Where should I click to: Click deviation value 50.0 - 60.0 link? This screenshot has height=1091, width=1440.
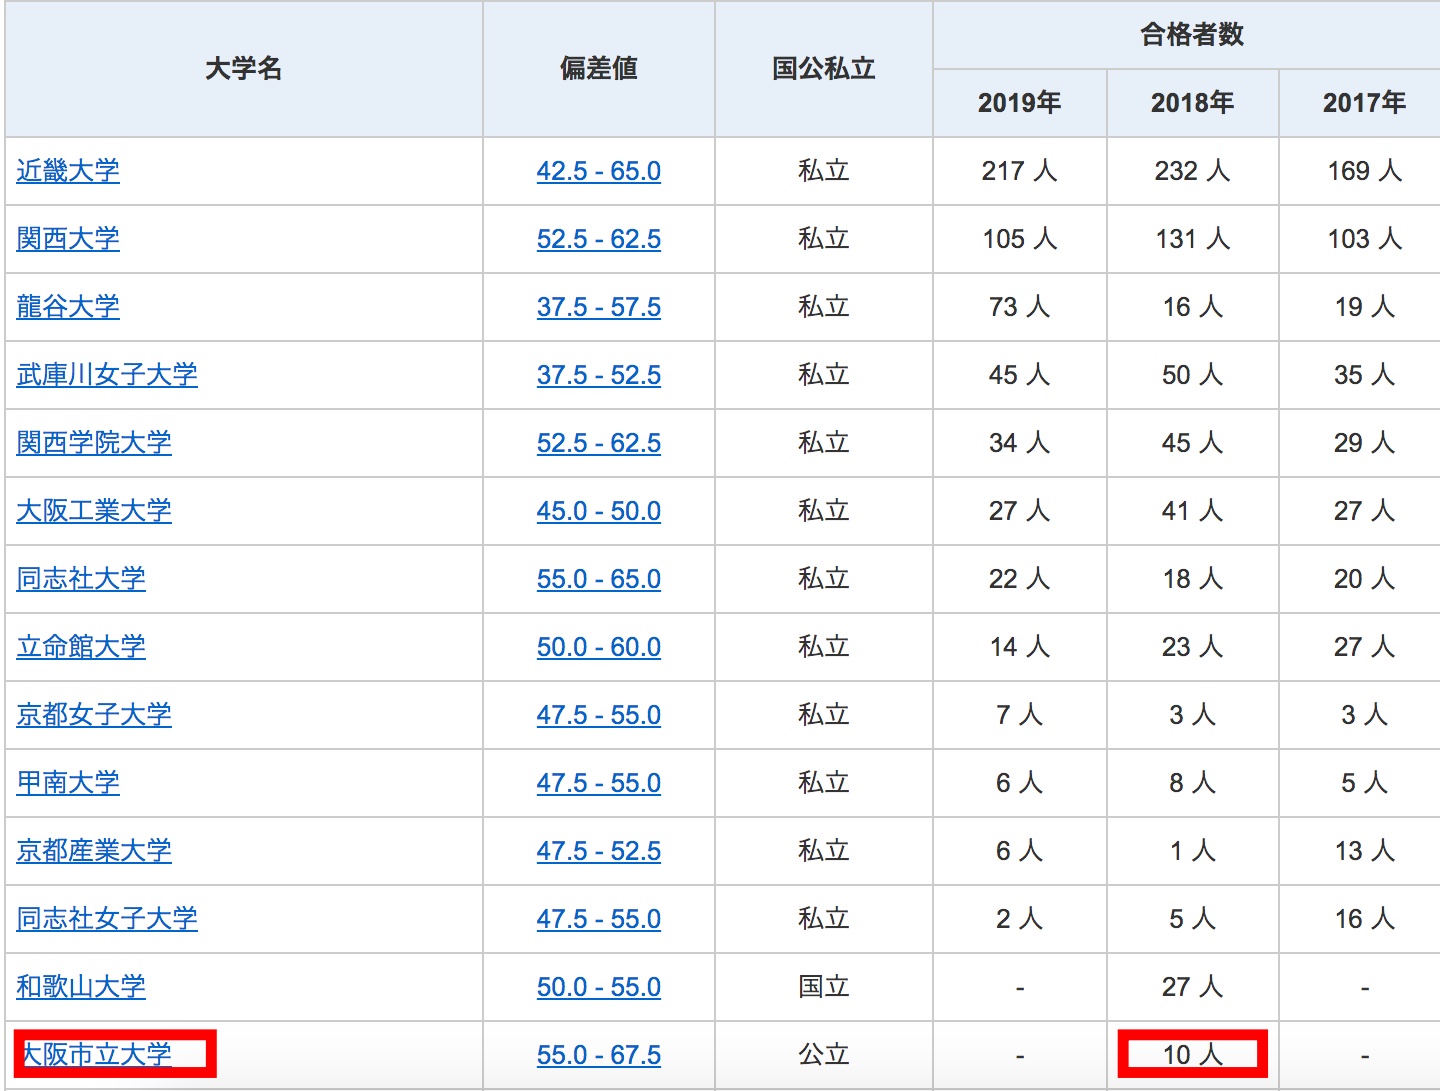pos(599,647)
